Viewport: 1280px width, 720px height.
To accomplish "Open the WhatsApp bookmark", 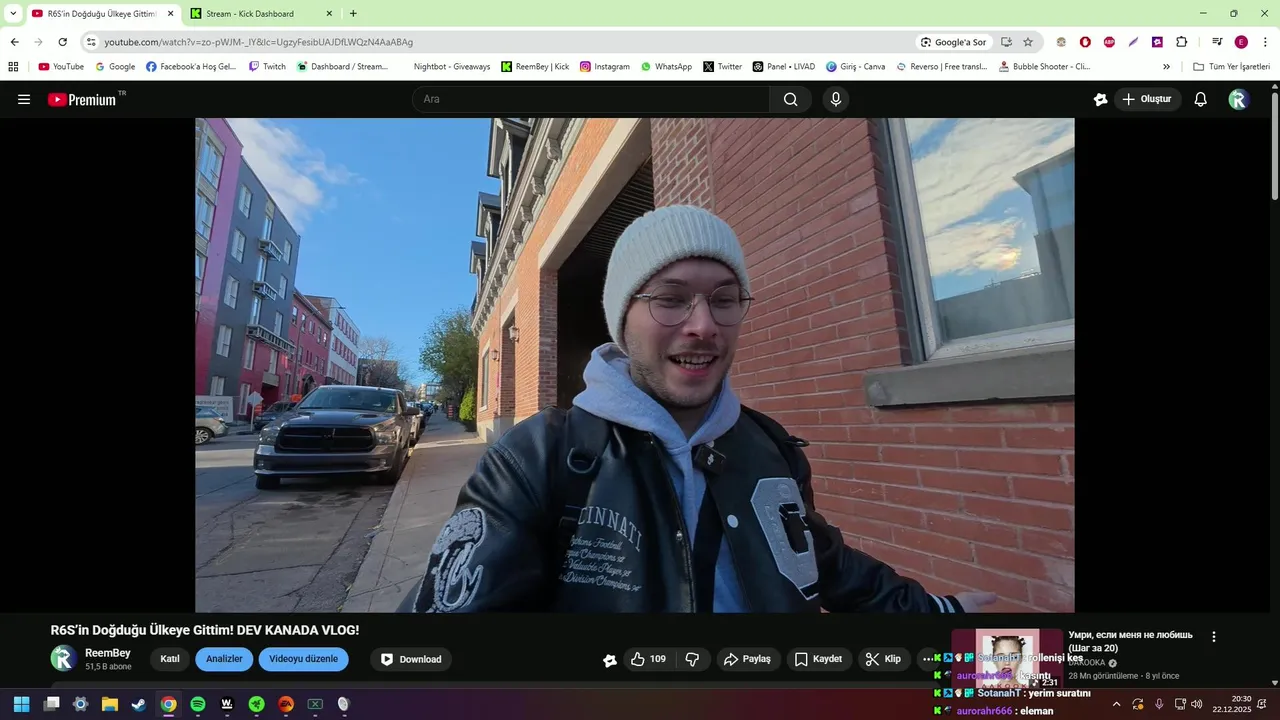I will click(x=666, y=67).
